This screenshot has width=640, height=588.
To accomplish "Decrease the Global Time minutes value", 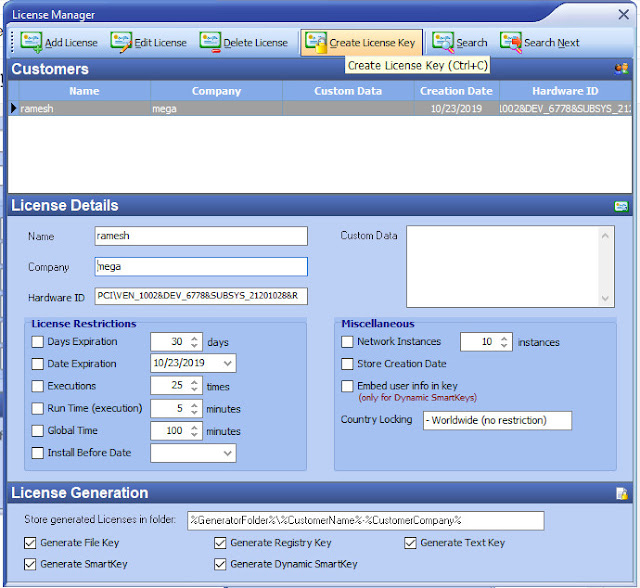I will point(194,435).
